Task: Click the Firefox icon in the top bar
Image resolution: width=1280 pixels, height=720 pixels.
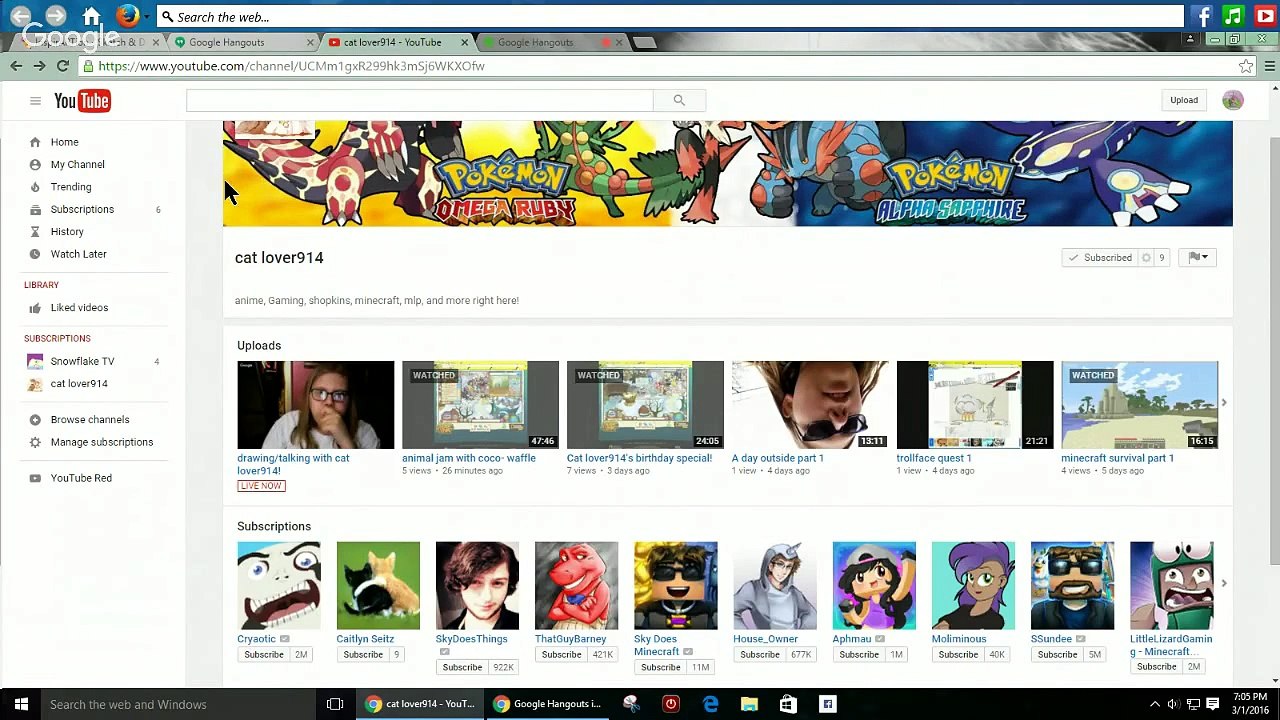Action: coord(126,16)
